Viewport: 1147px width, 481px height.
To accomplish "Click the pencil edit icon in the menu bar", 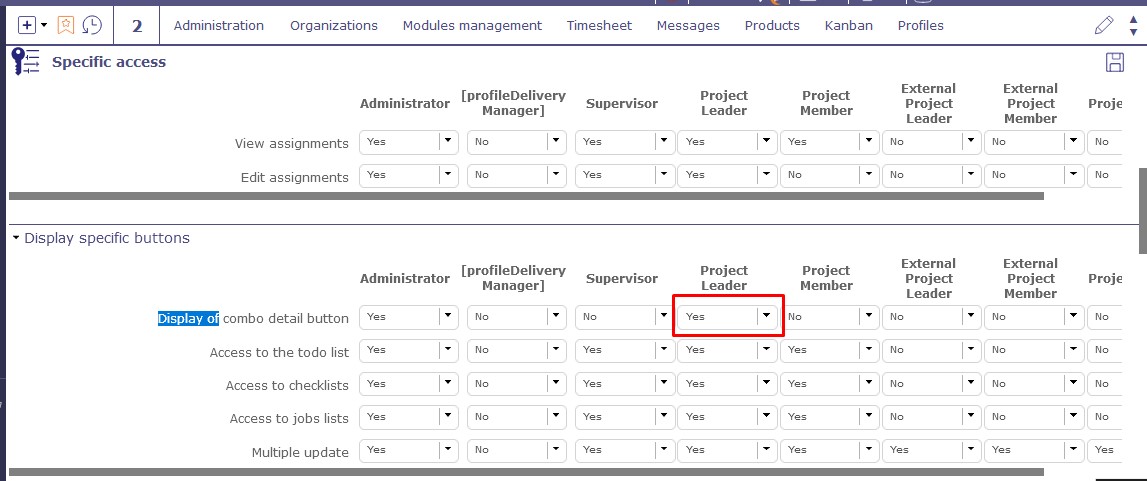I will tap(1104, 25).
